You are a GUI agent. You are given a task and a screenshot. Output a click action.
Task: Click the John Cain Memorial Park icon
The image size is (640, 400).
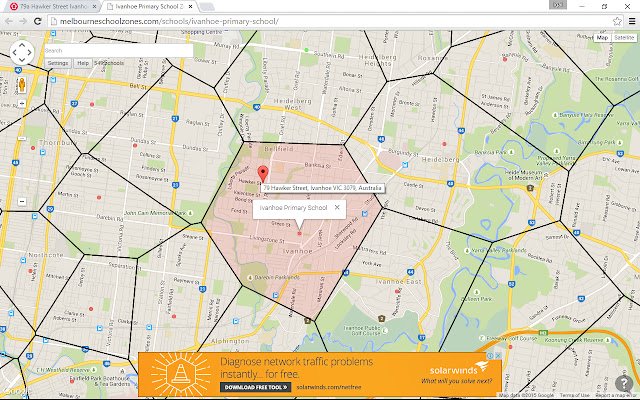click(x=191, y=213)
